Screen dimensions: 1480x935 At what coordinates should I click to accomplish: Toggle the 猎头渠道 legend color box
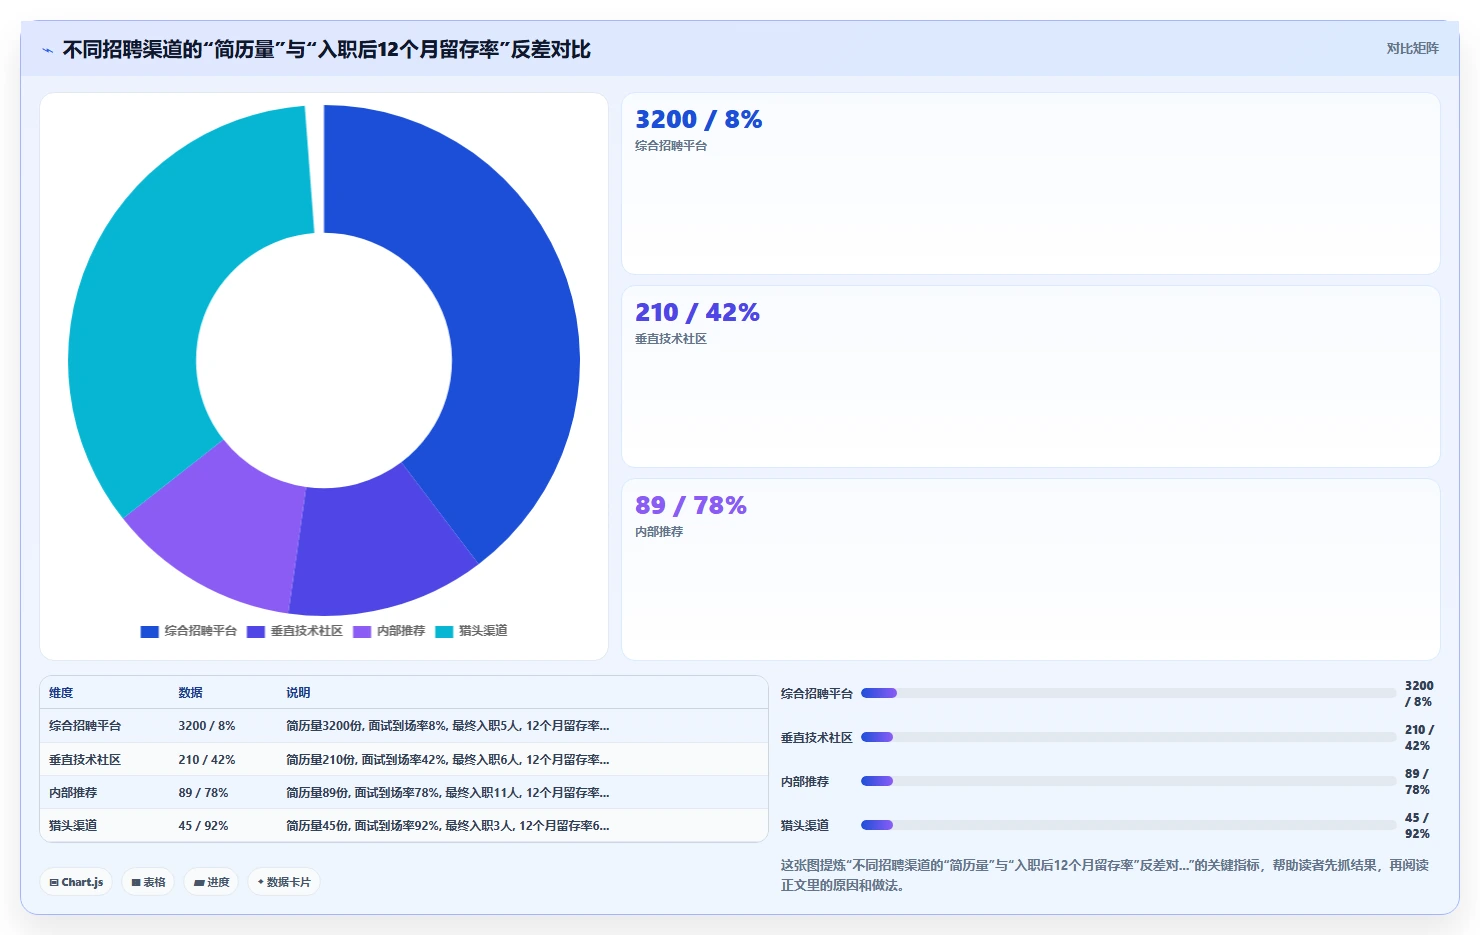pos(444,631)
